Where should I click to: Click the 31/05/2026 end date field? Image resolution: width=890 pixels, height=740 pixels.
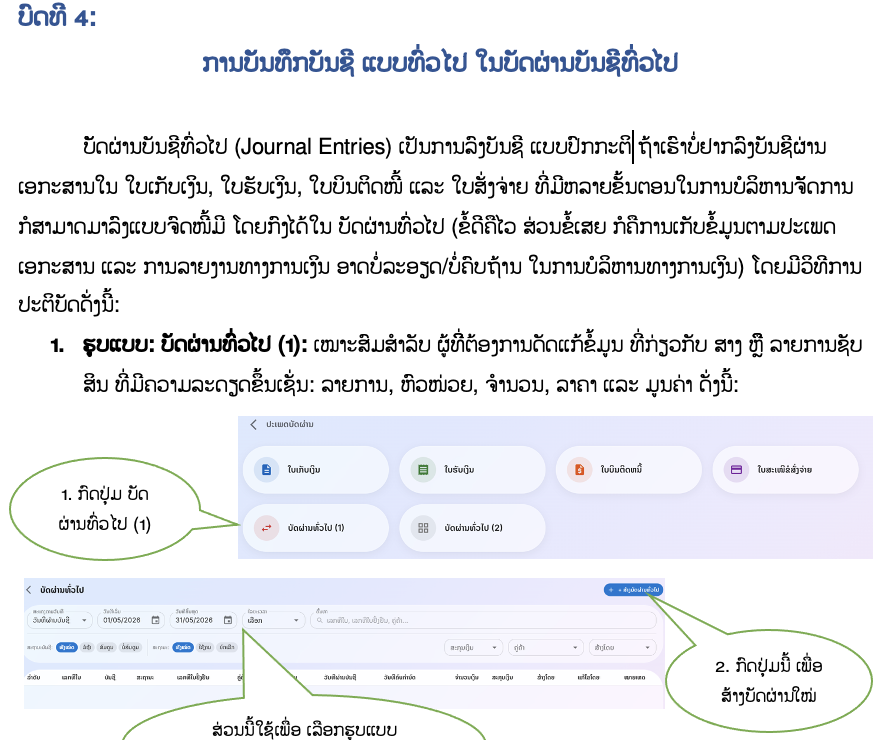click(x=203, y=620)
